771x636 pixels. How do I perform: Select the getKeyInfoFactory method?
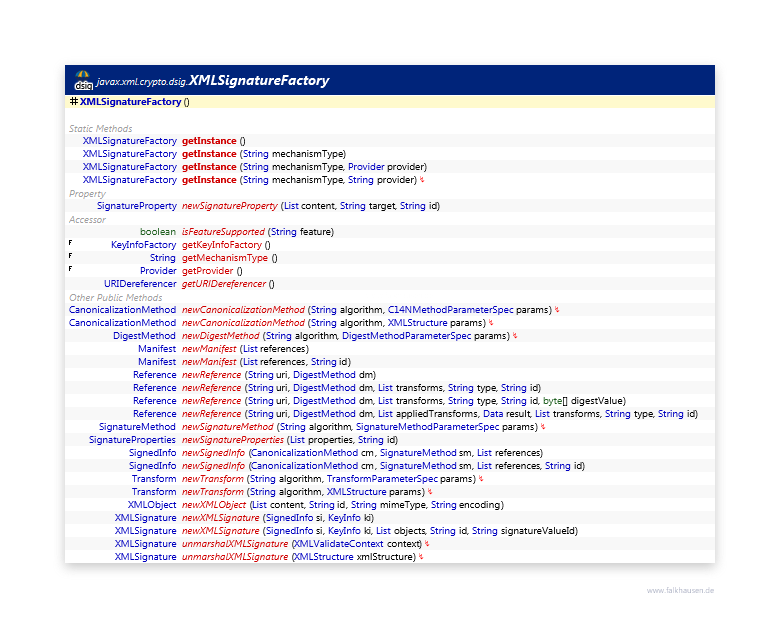tap(222, 245)
